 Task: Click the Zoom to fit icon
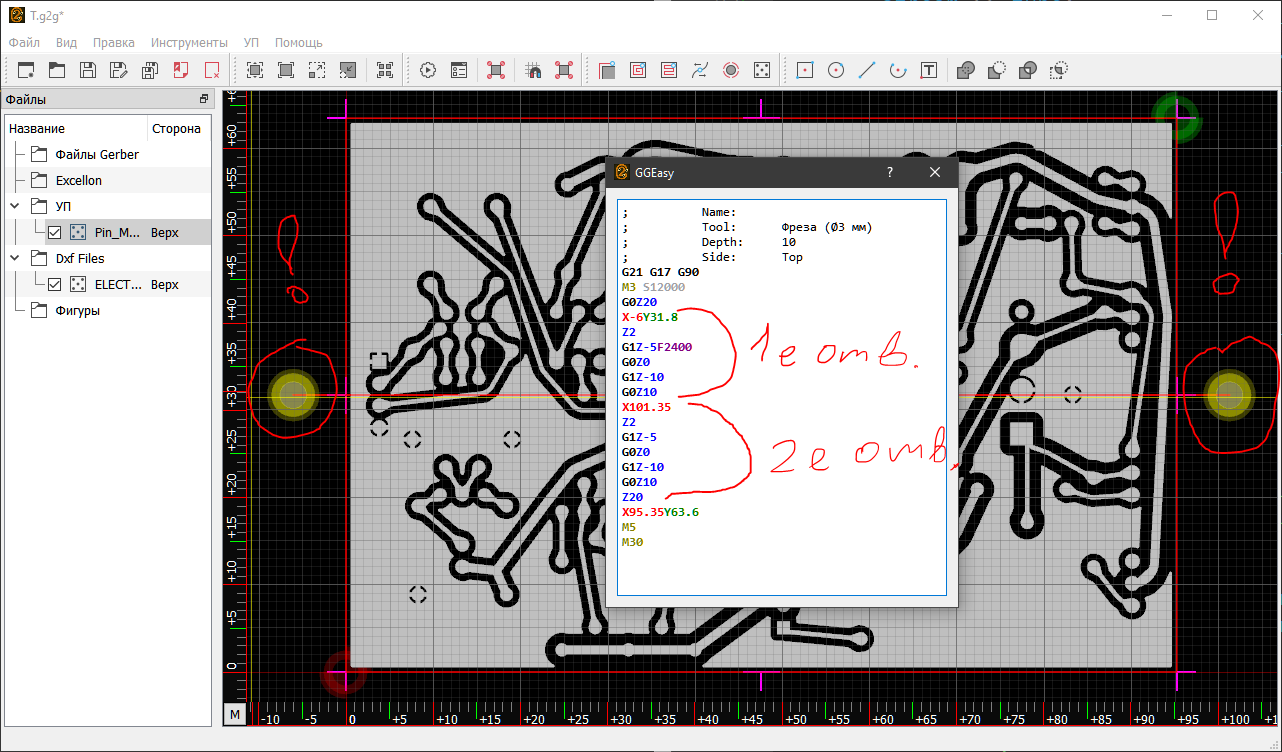[255, 70]
